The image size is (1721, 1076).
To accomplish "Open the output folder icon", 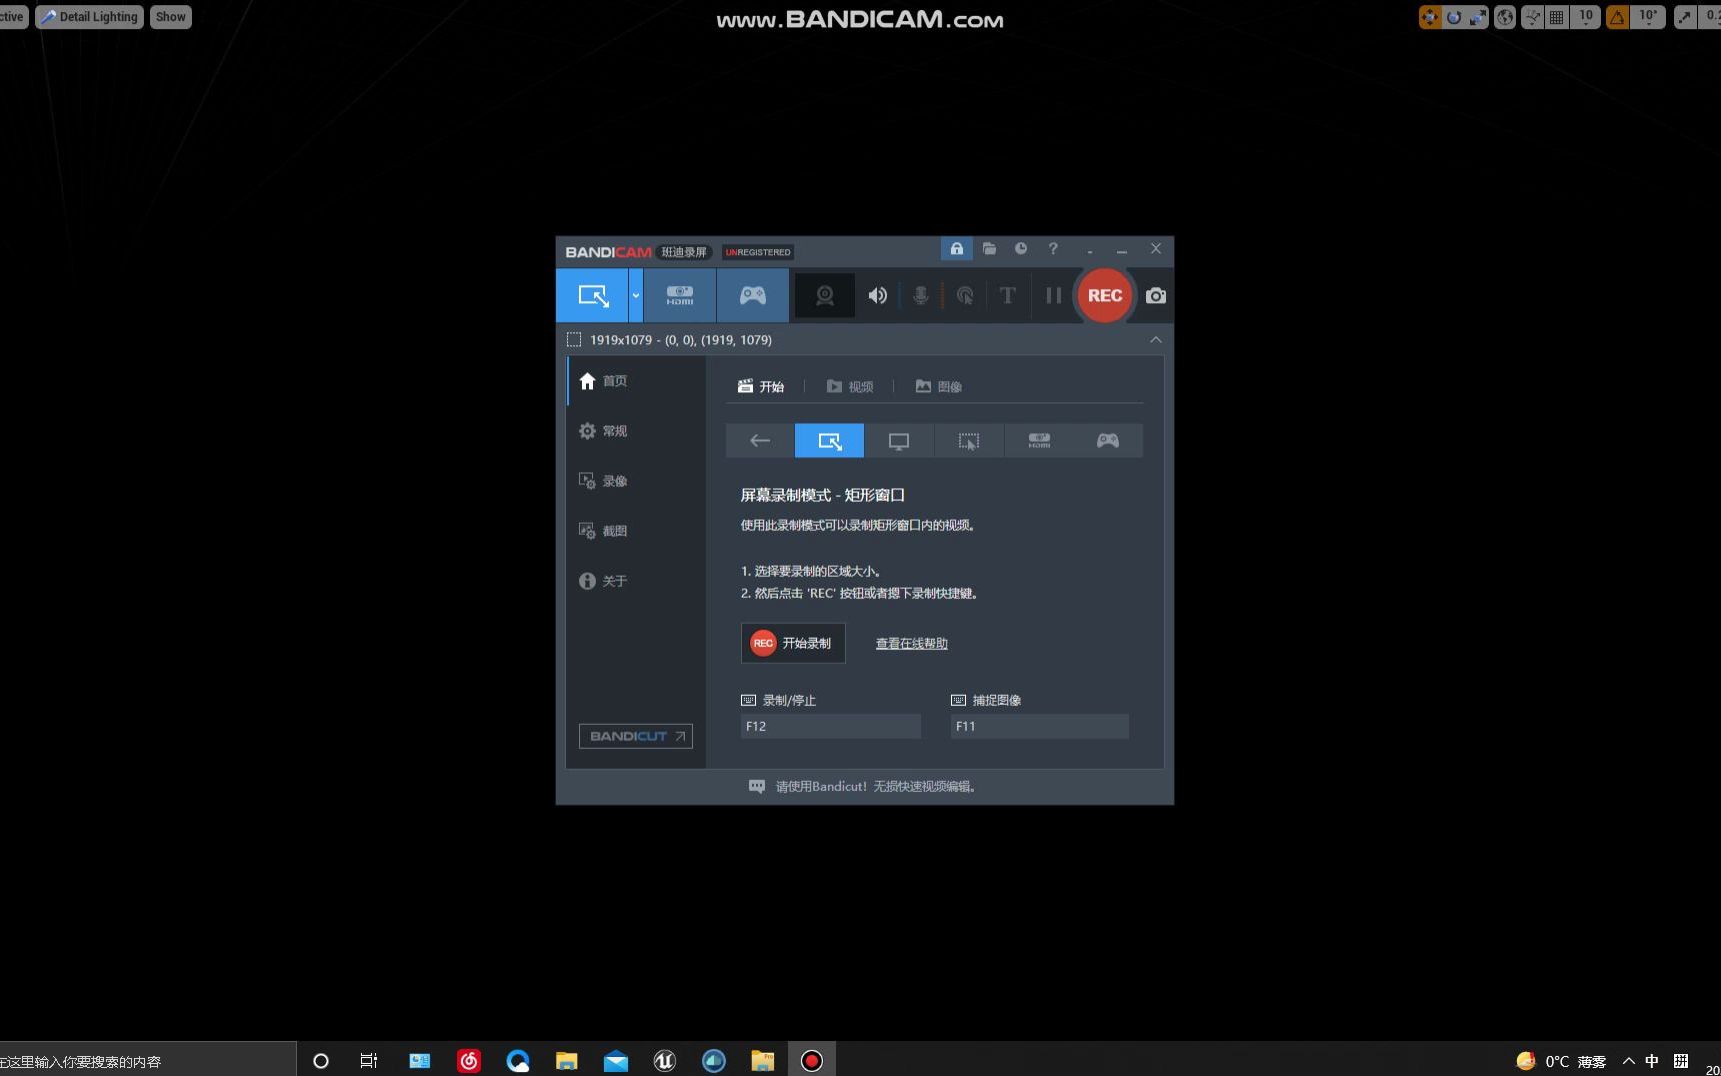I will click(989, 248).
